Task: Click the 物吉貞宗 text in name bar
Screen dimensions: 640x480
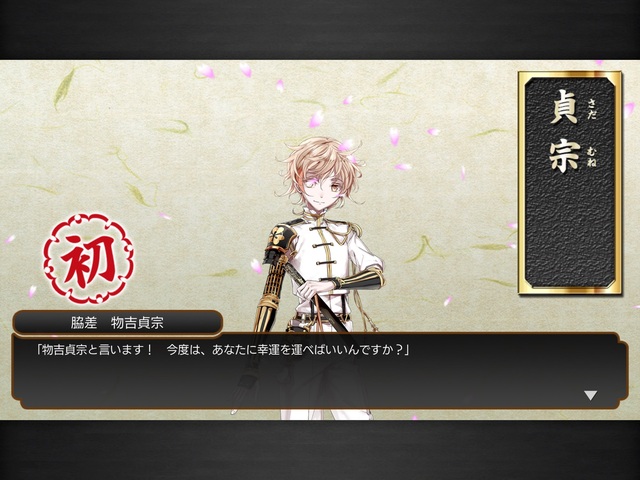Action: [137, 323]
